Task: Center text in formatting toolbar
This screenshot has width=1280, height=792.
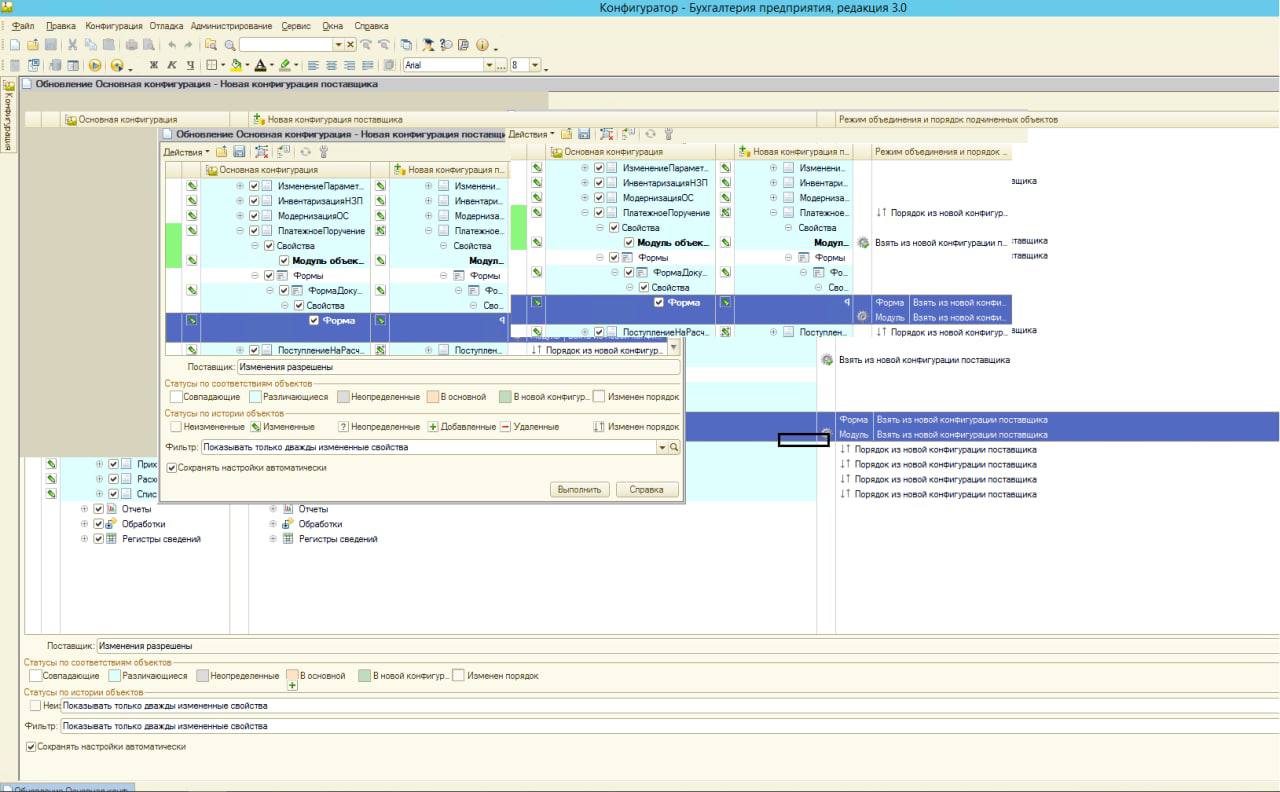Action: (331, 65)
